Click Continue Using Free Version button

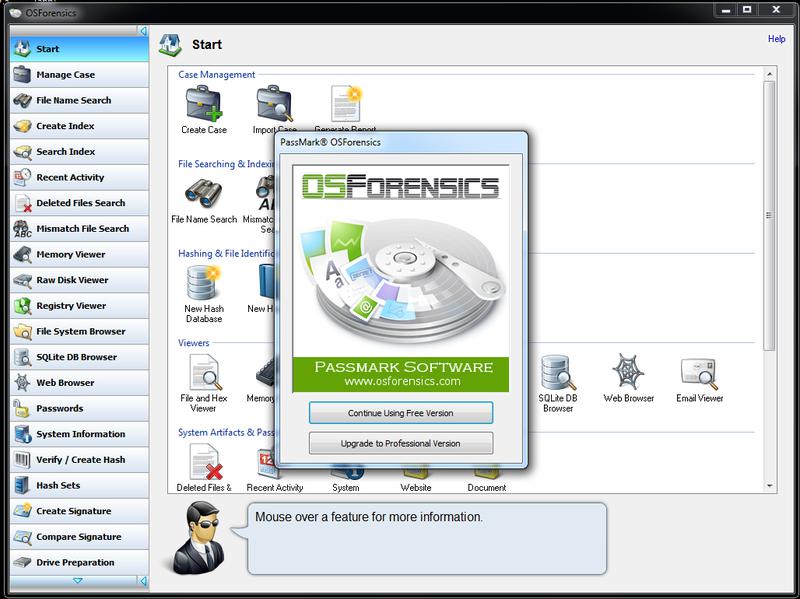coord(401,413)
